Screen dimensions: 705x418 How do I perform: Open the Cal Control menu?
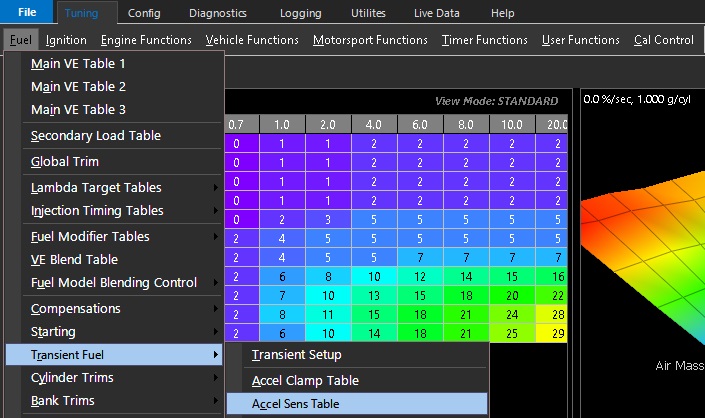tap(663, 40)
